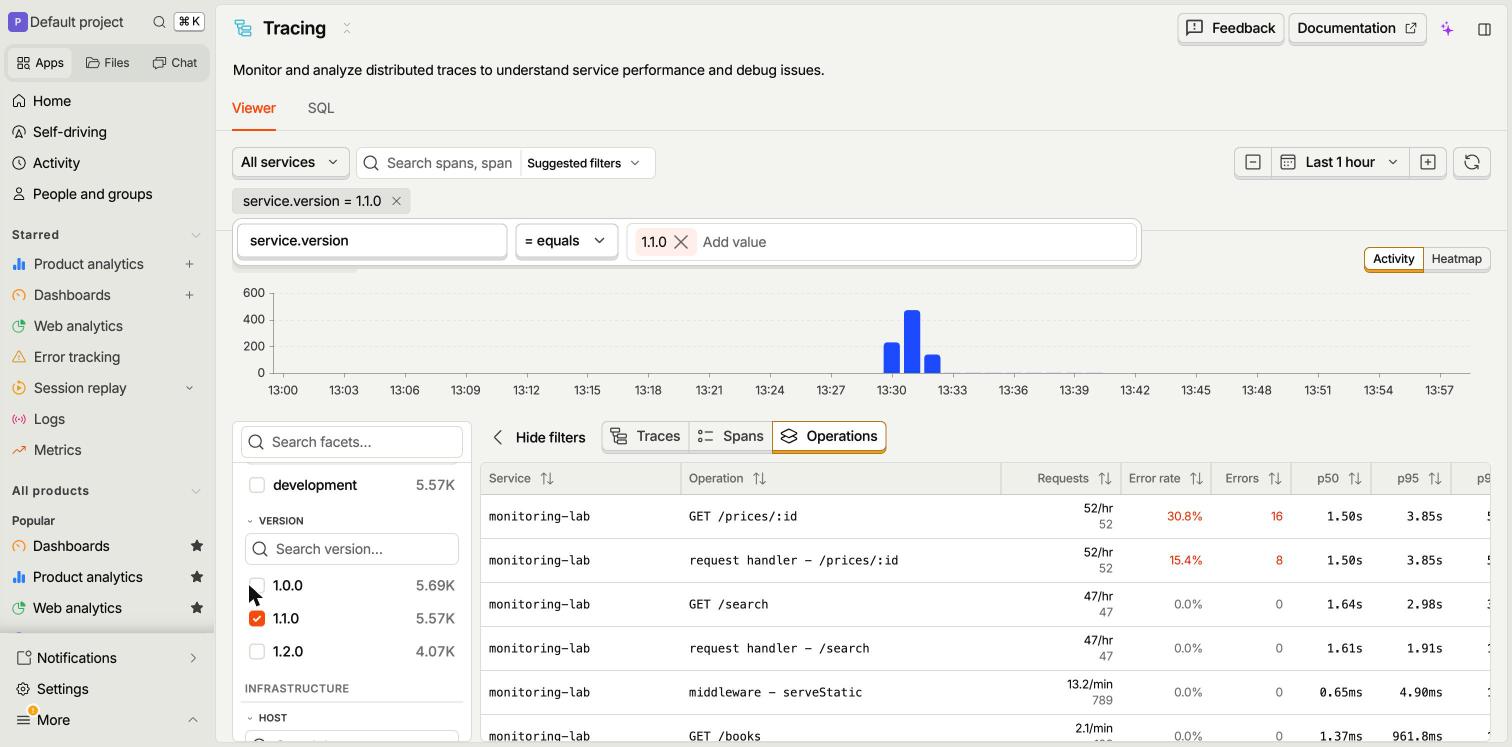Open the All services dropdown
The height and width of the screenshot is (747, 1512).
[x=290, y=162]
